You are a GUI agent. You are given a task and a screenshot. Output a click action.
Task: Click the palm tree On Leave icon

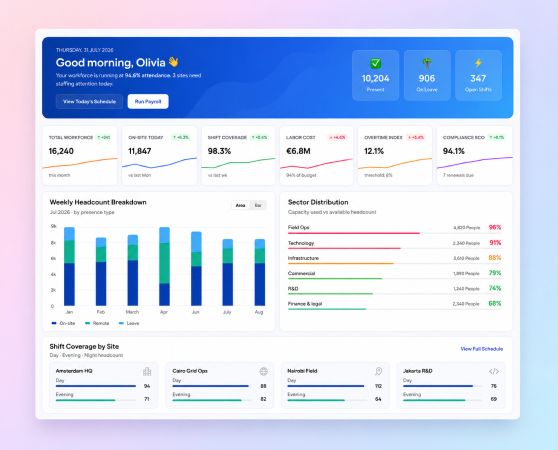pos(427,64)
